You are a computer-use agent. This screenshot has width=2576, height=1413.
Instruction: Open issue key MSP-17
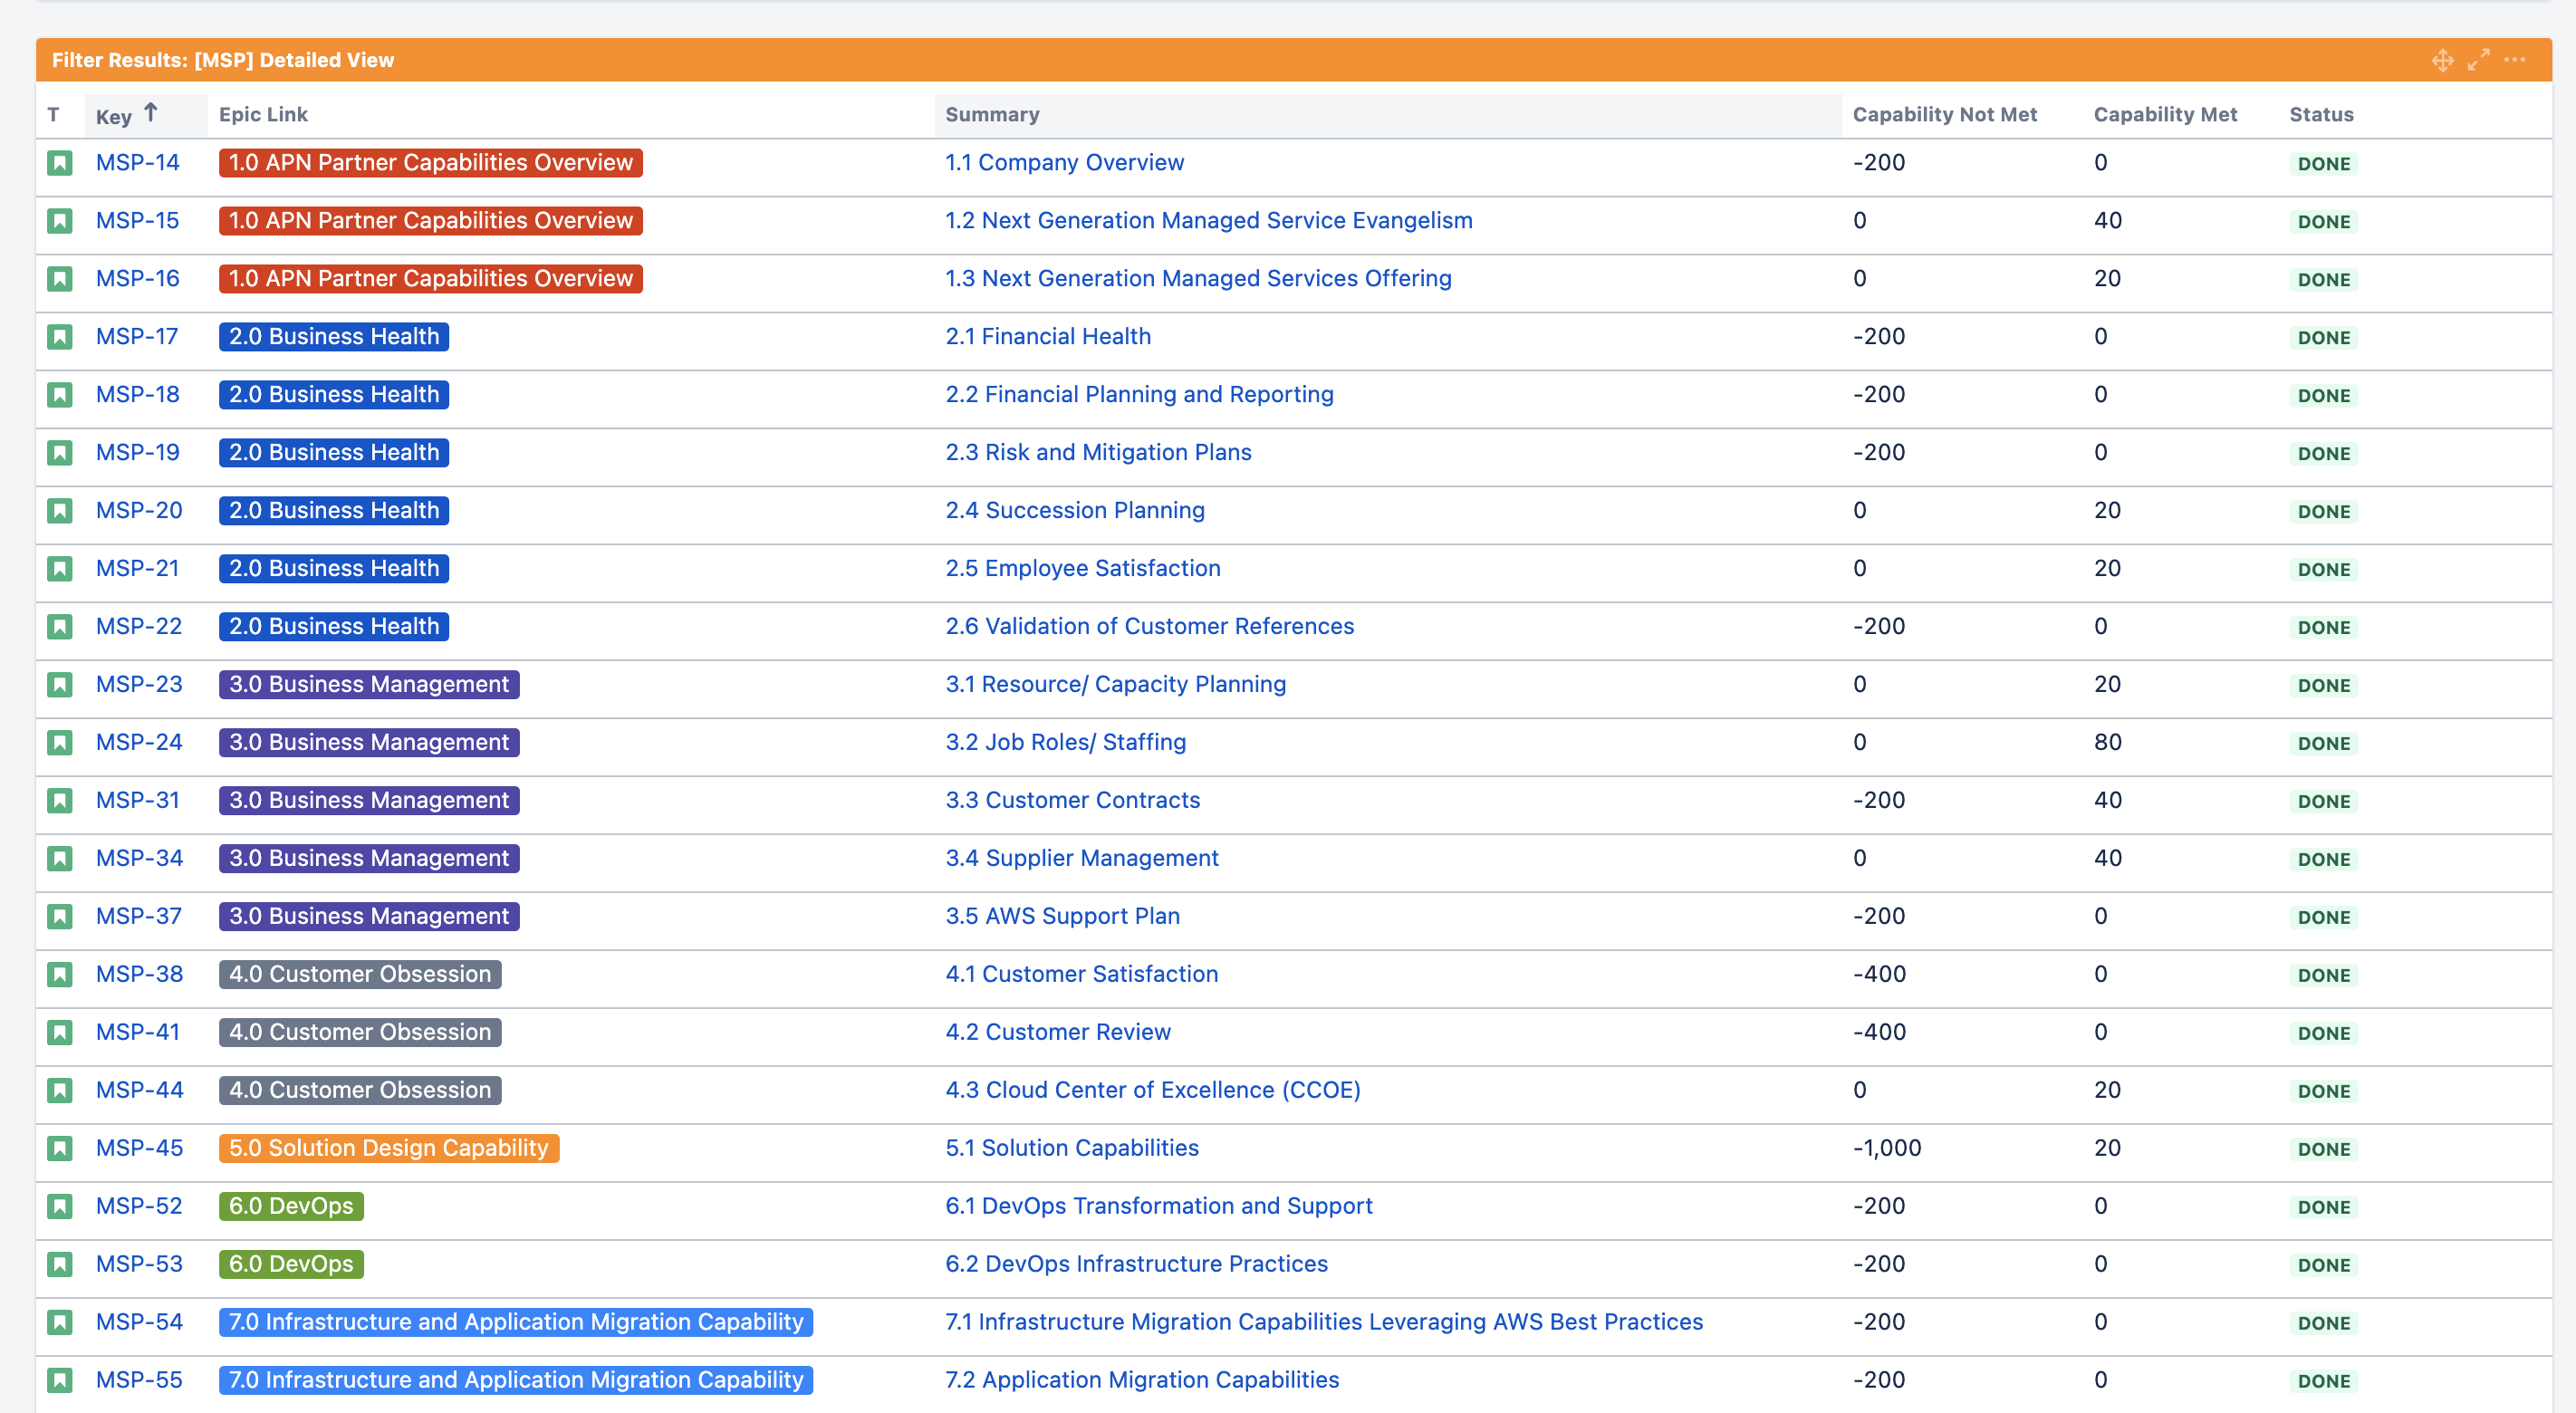point(137,337)
